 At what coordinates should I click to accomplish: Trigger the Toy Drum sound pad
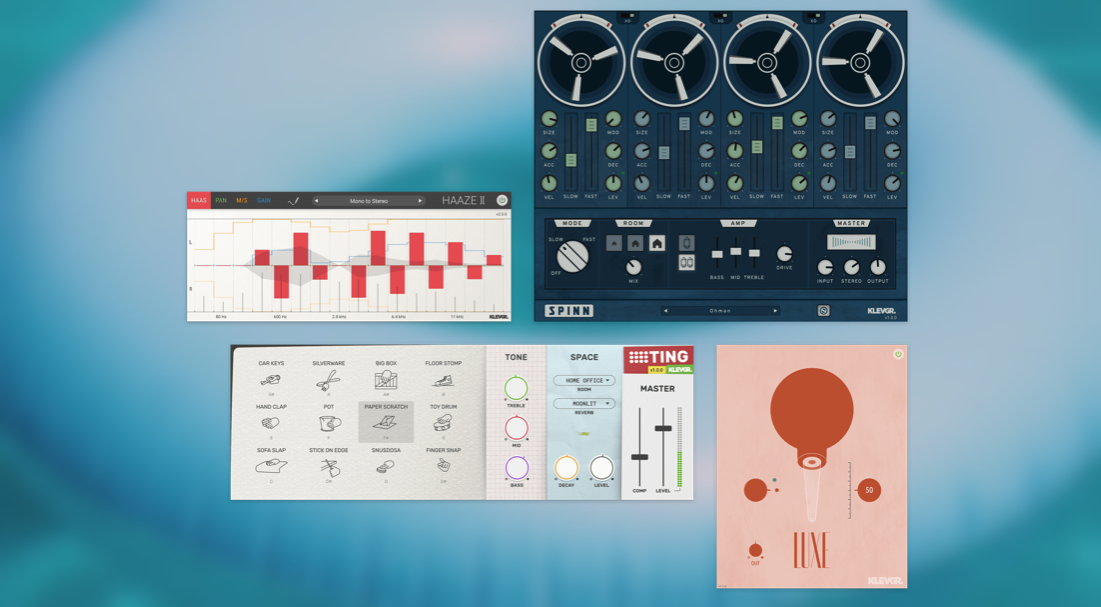[x=443, y=423]
